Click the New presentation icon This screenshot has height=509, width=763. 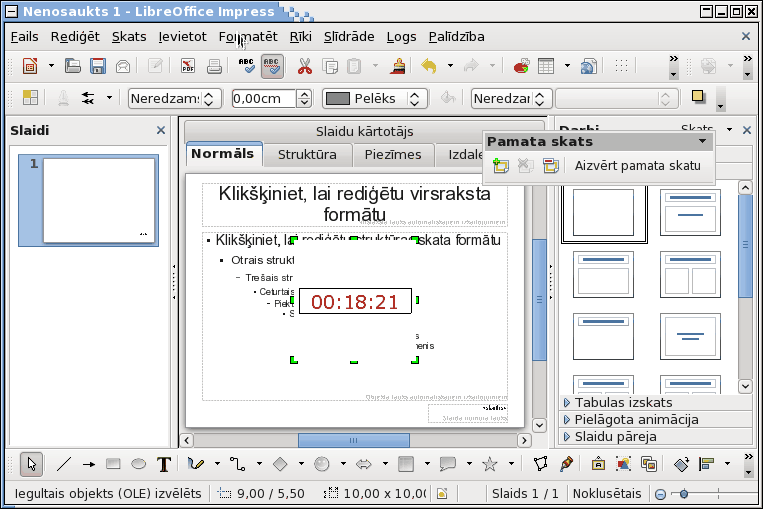pos(30,66)
